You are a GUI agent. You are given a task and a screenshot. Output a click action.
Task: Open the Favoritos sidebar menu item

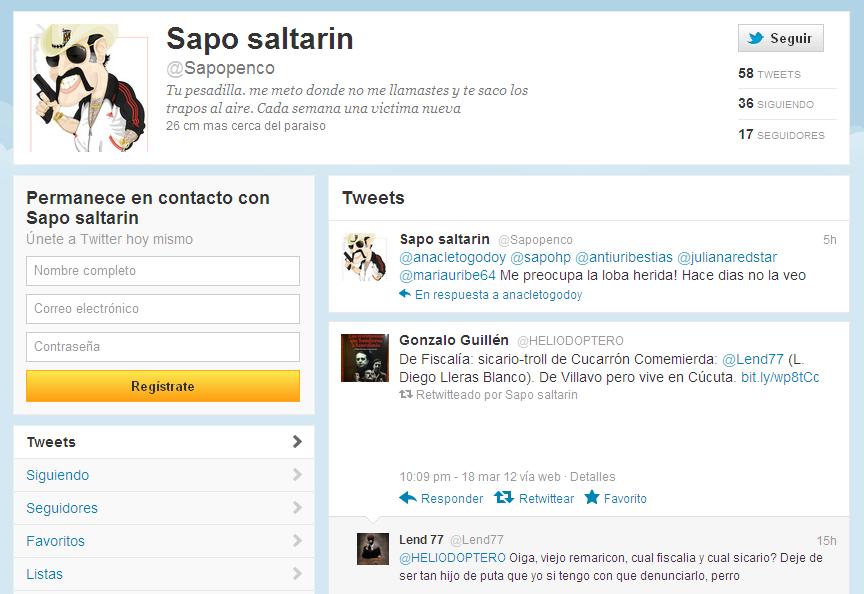point(164,541)
